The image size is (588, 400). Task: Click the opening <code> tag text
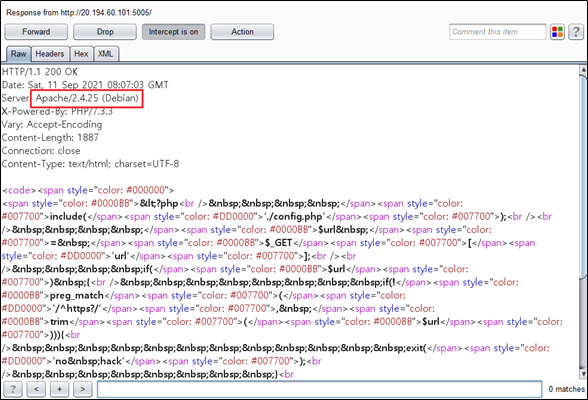point(19,190)
